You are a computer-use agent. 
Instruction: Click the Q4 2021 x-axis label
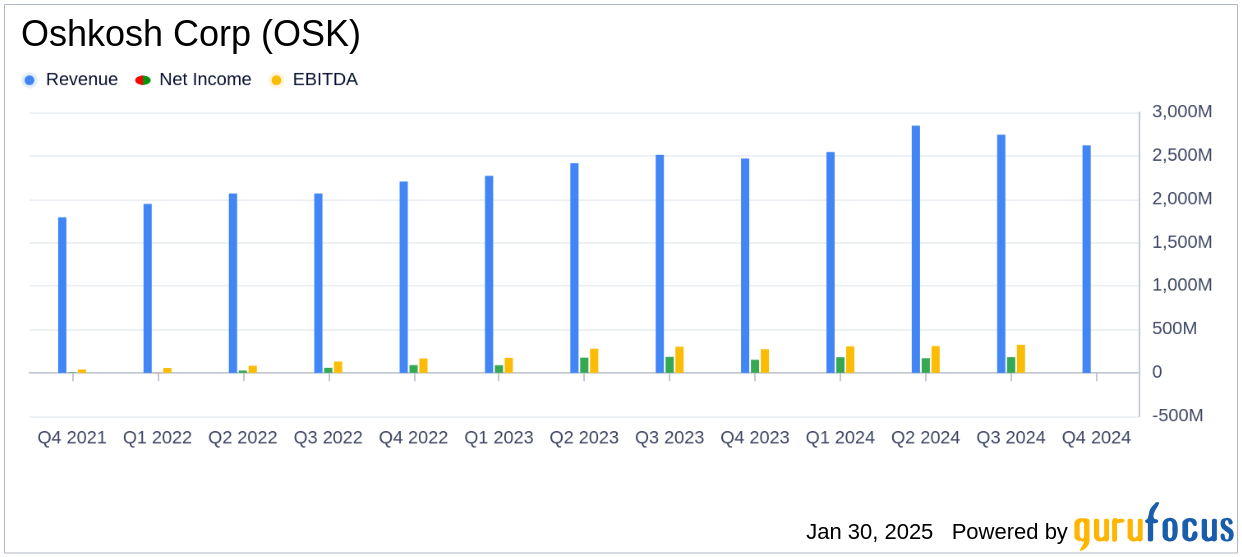pyautogui.click(x=72, y=438)
